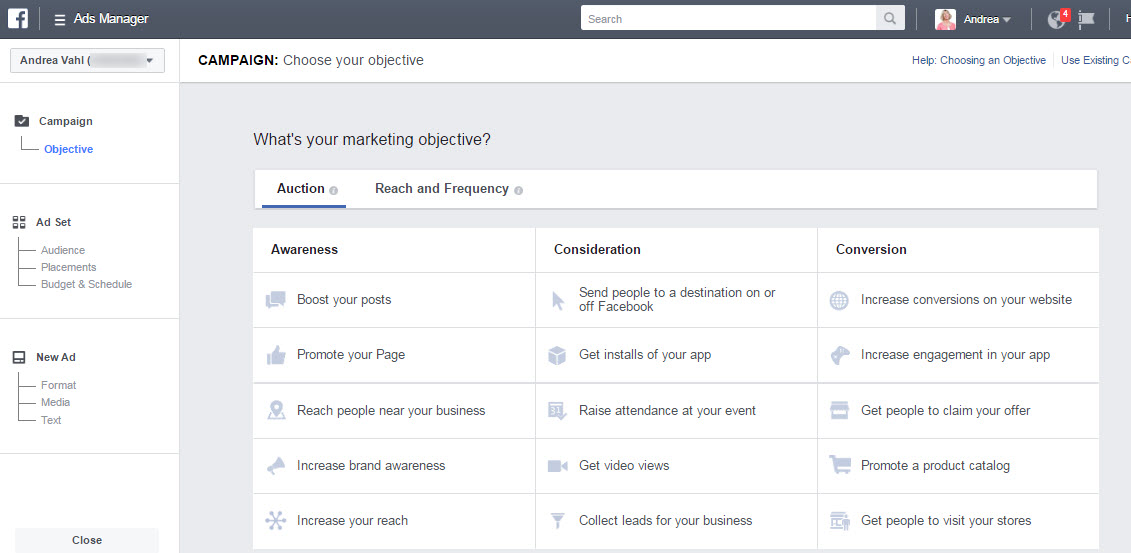Click the search magnifier button

890,19
